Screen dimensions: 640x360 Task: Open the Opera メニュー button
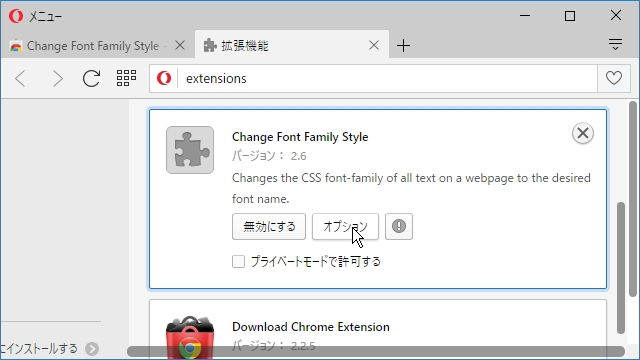pos(35,16)
